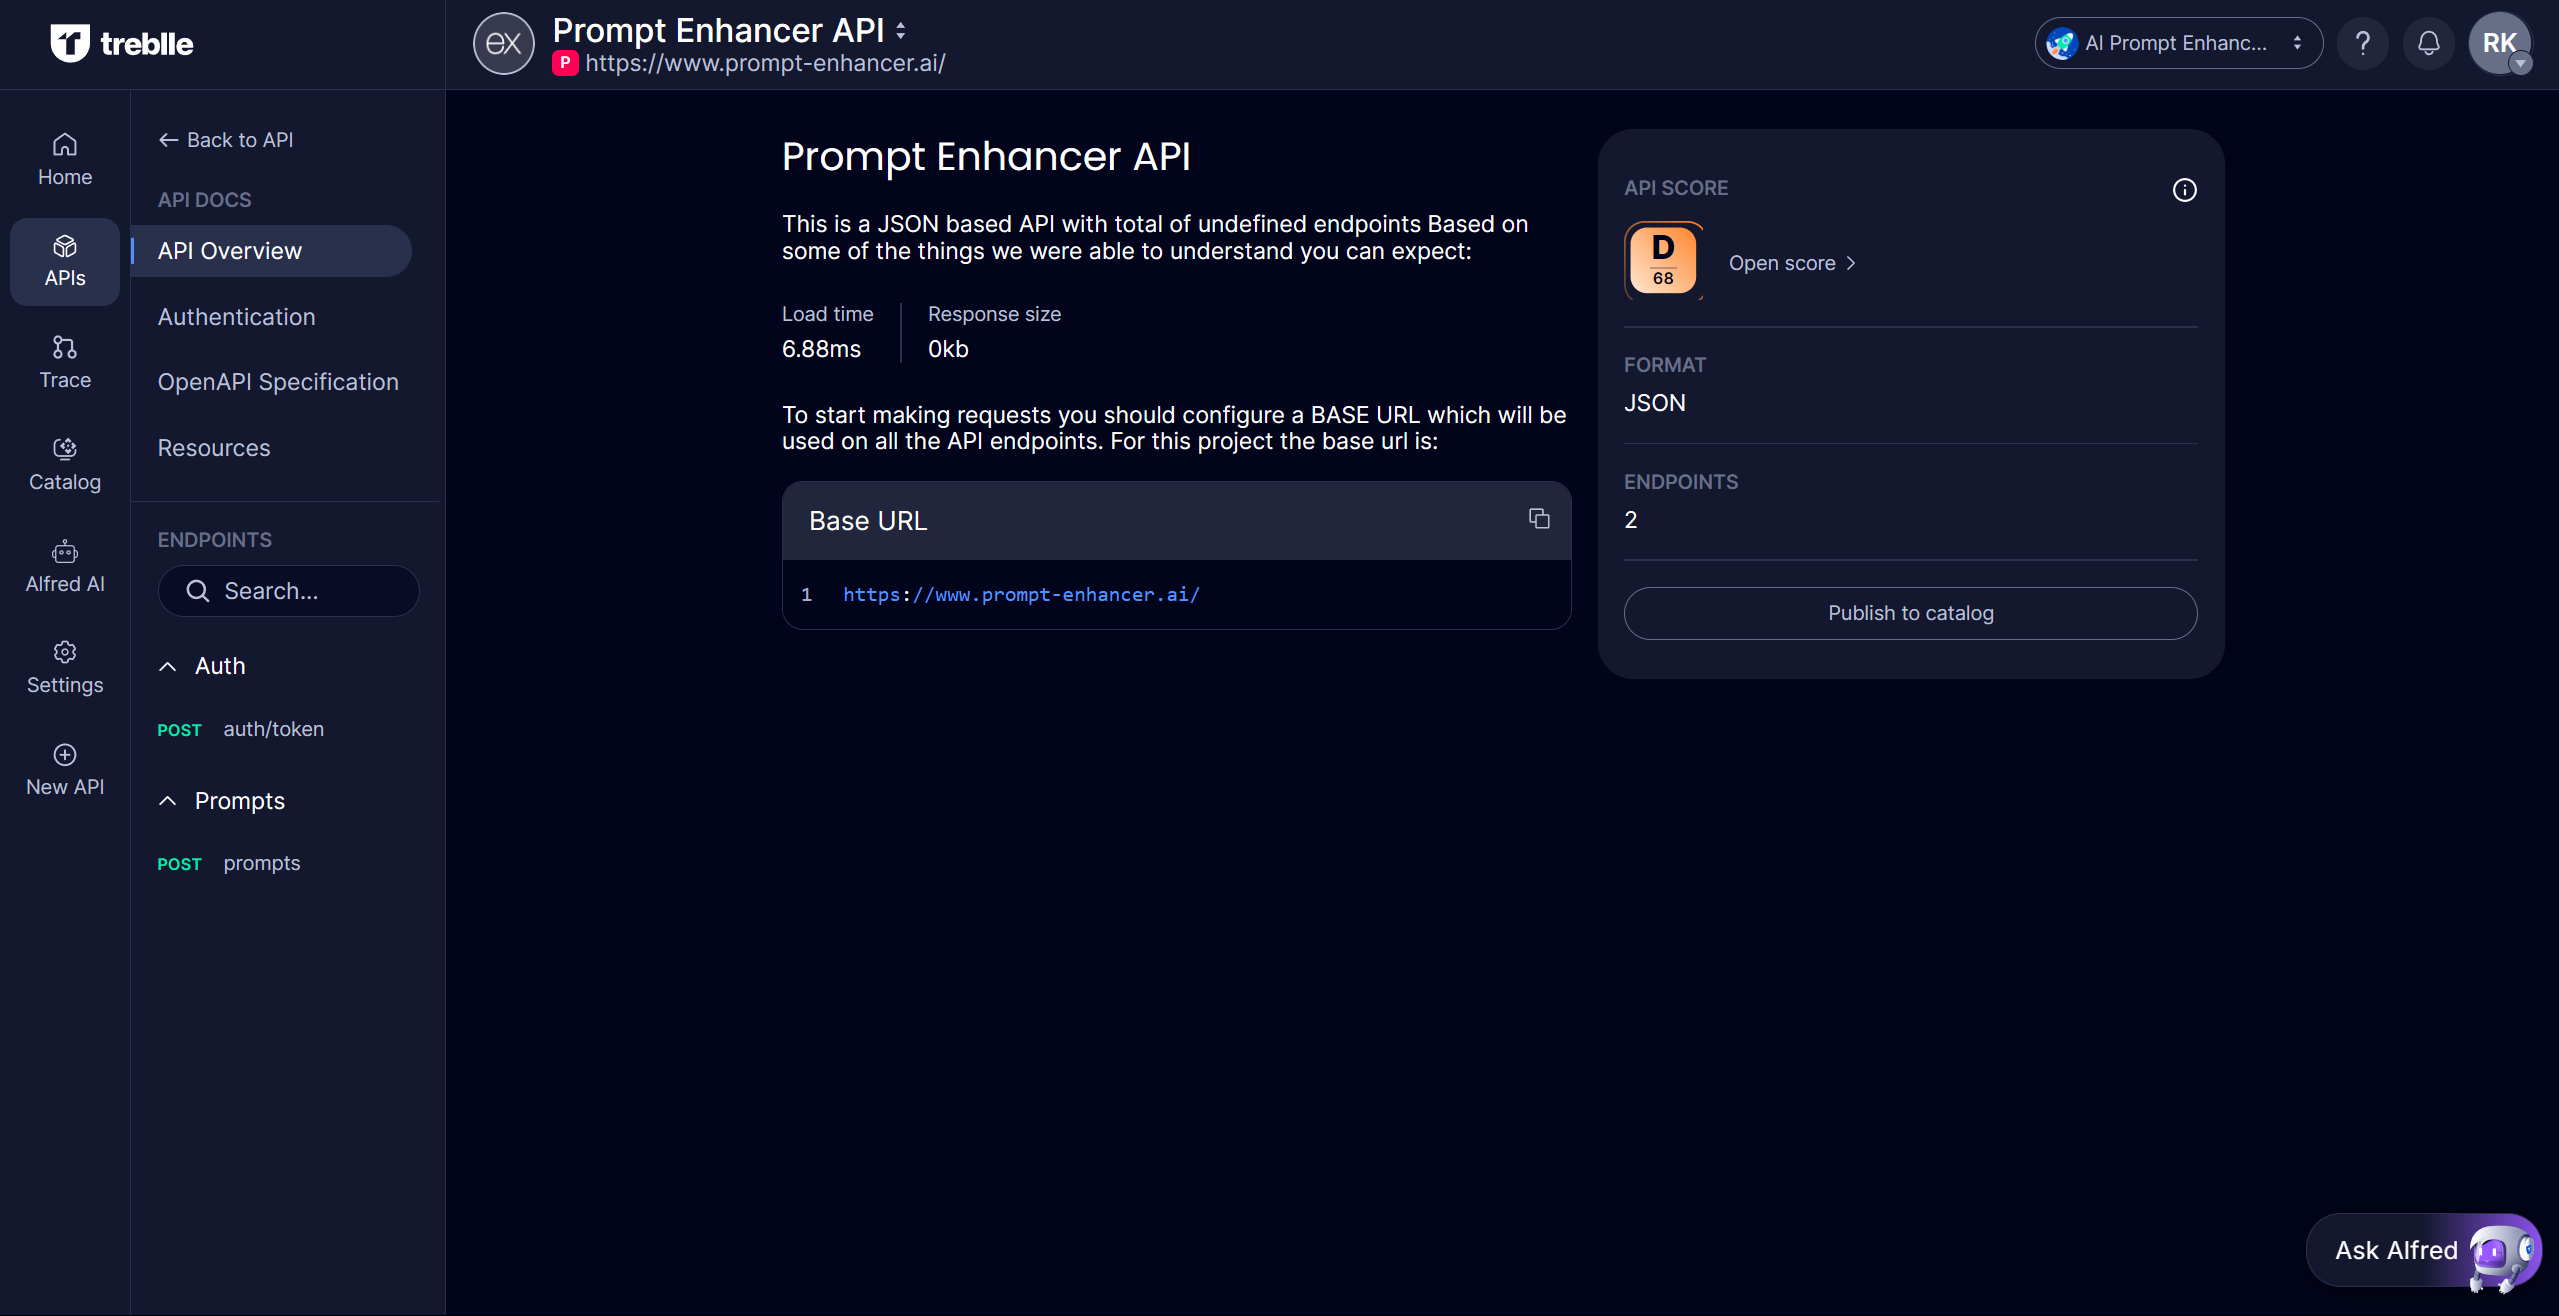The width and height of the screenshot is (2559, 1316).
Task: Click the pink P badge by the URL
Action: pos(565,63)
